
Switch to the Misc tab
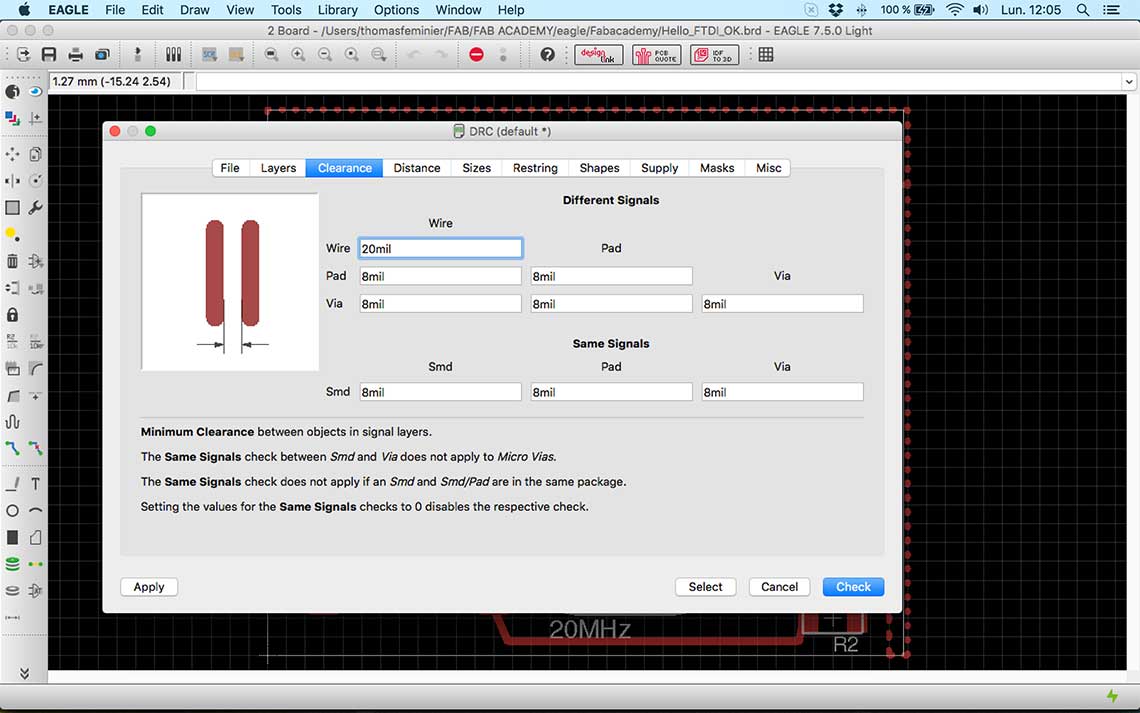click(x=768, y=168)
